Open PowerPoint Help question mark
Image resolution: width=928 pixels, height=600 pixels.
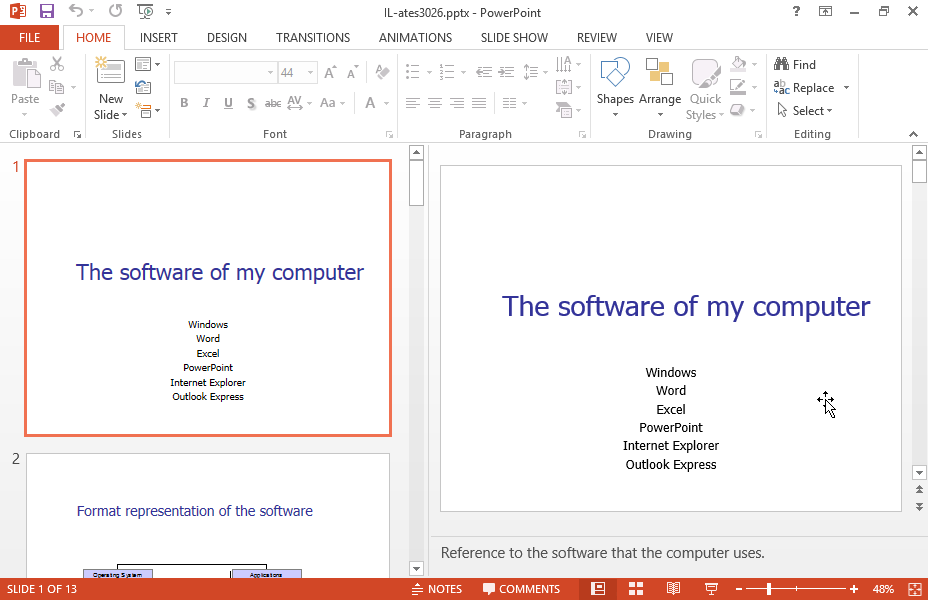pos(796,11)
